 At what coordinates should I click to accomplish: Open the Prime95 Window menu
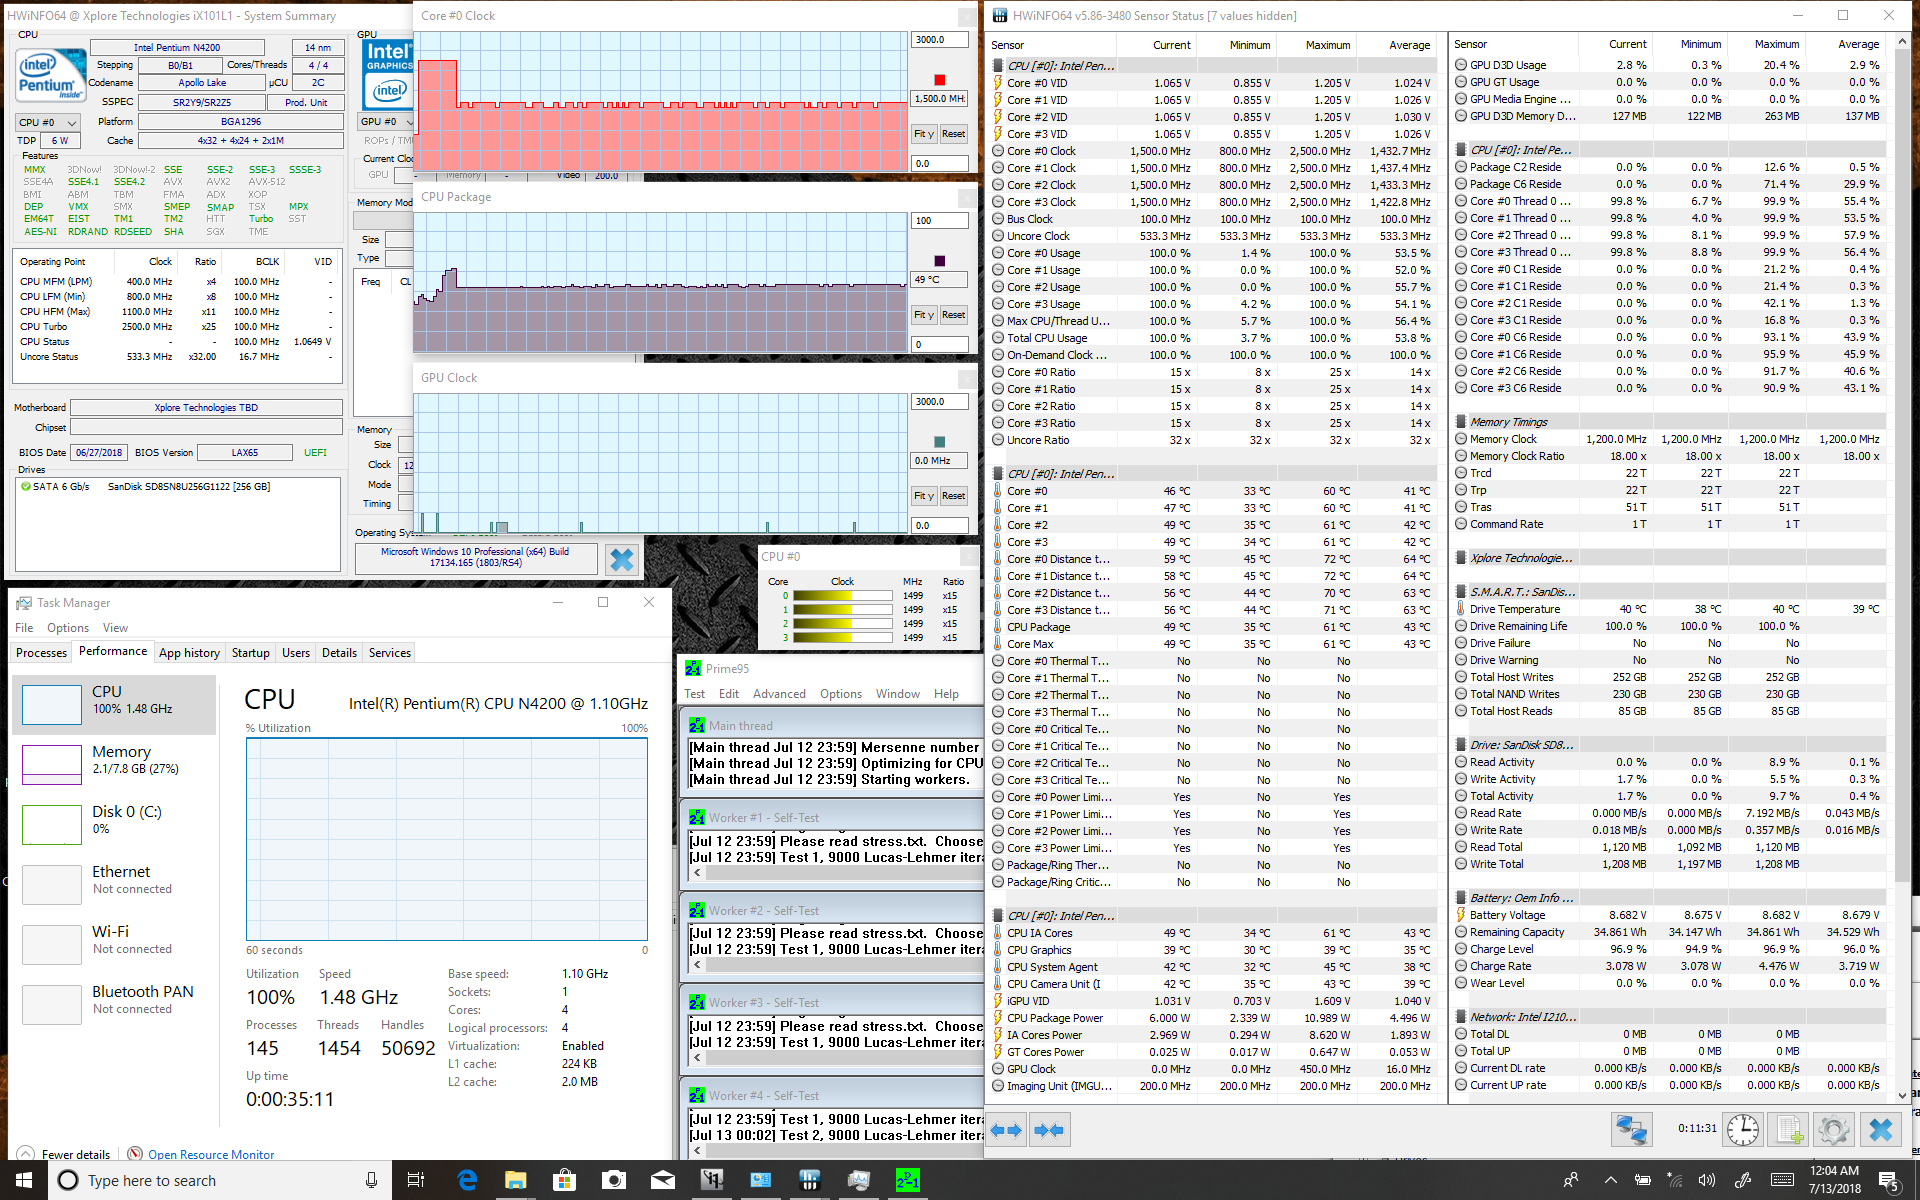pos(897,694)
